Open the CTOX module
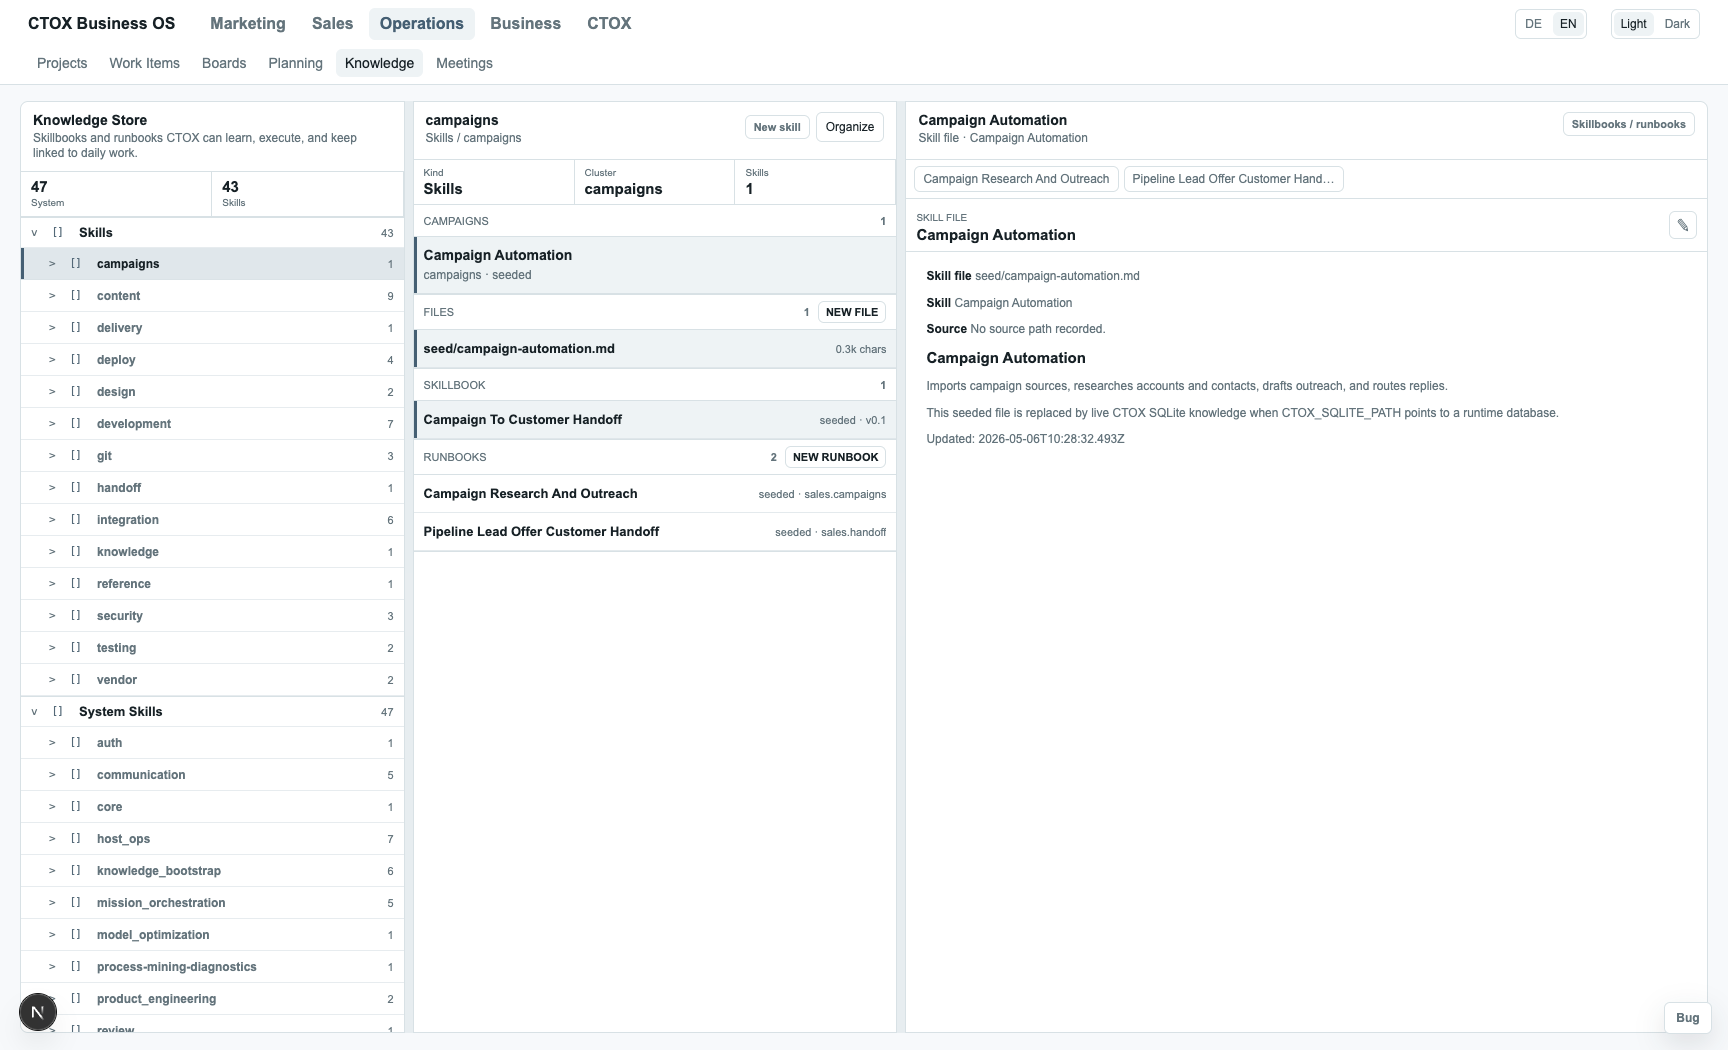Image resolution: width=1728 pixels, height=1050 pixels. [x=609, y=24]
